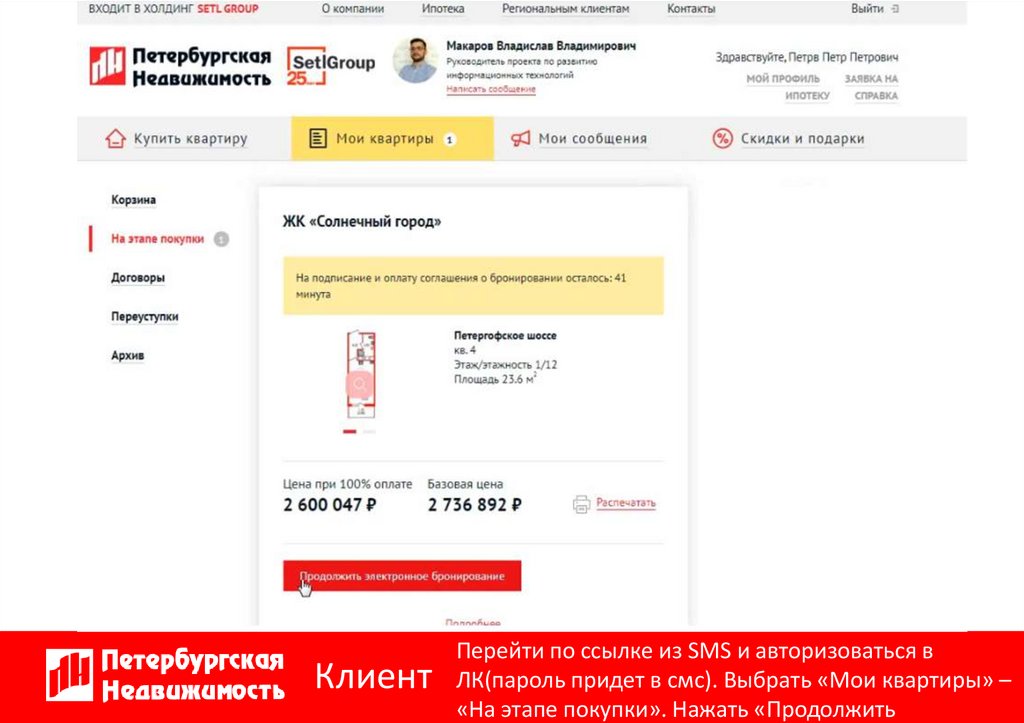Screen dimensions: 1024x723
Task: Select the red image carousel indicator
Action: [x=349, y=432]
